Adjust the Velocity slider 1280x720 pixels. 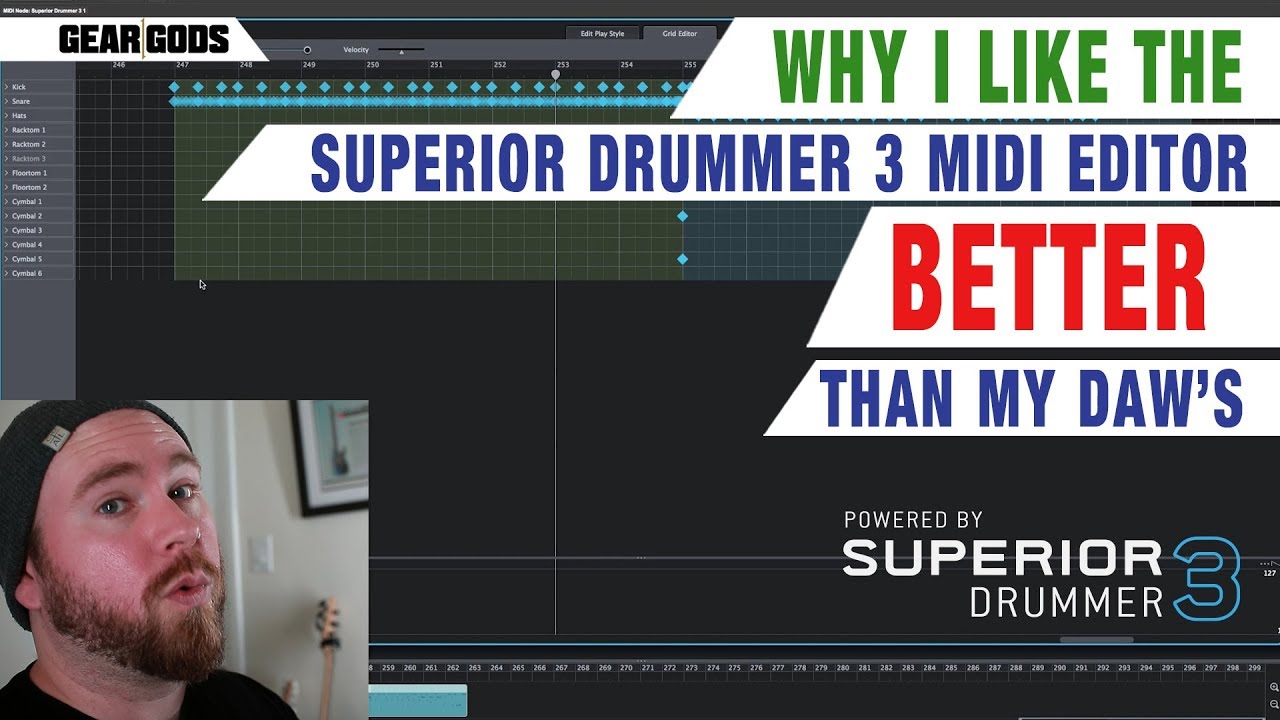pos(401,50)
